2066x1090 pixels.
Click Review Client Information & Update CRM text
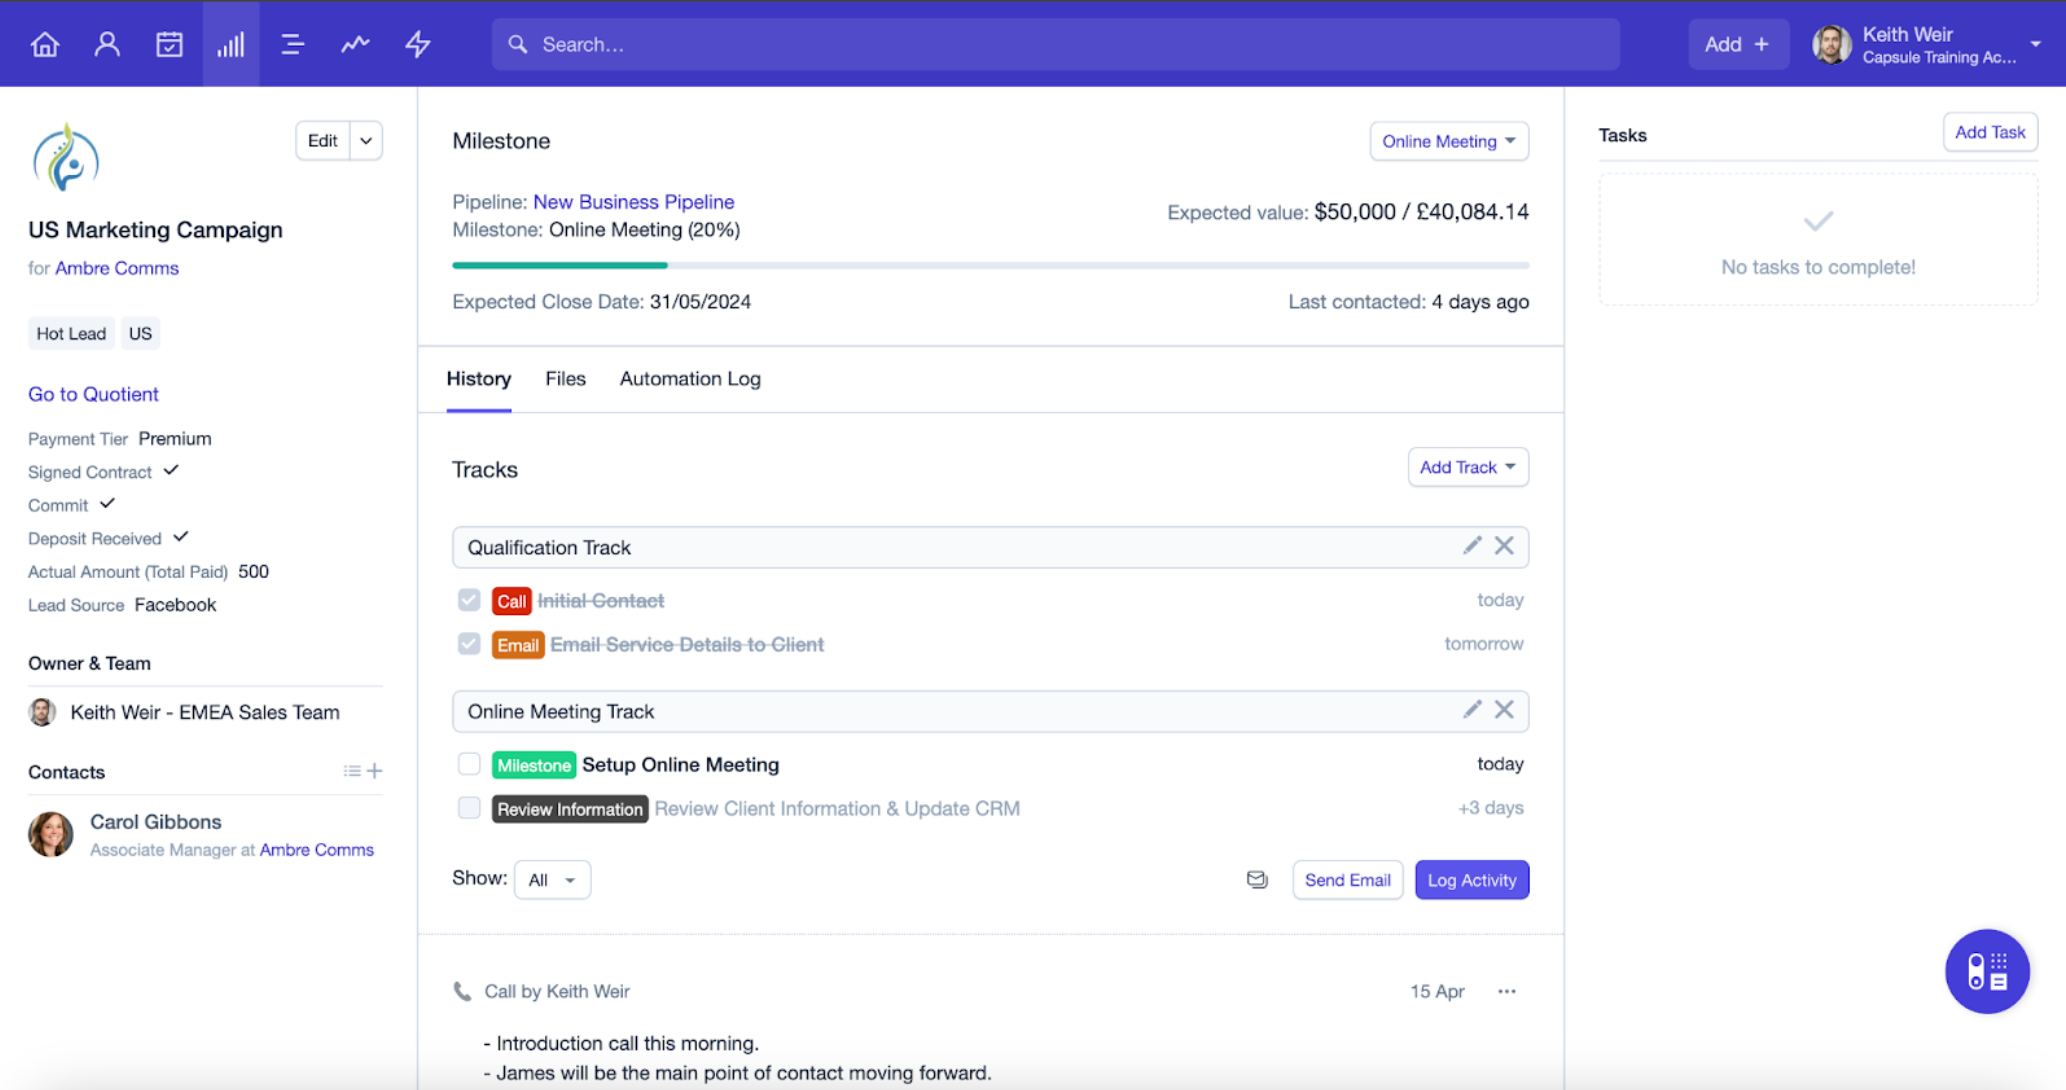click(x=837, y=809)
